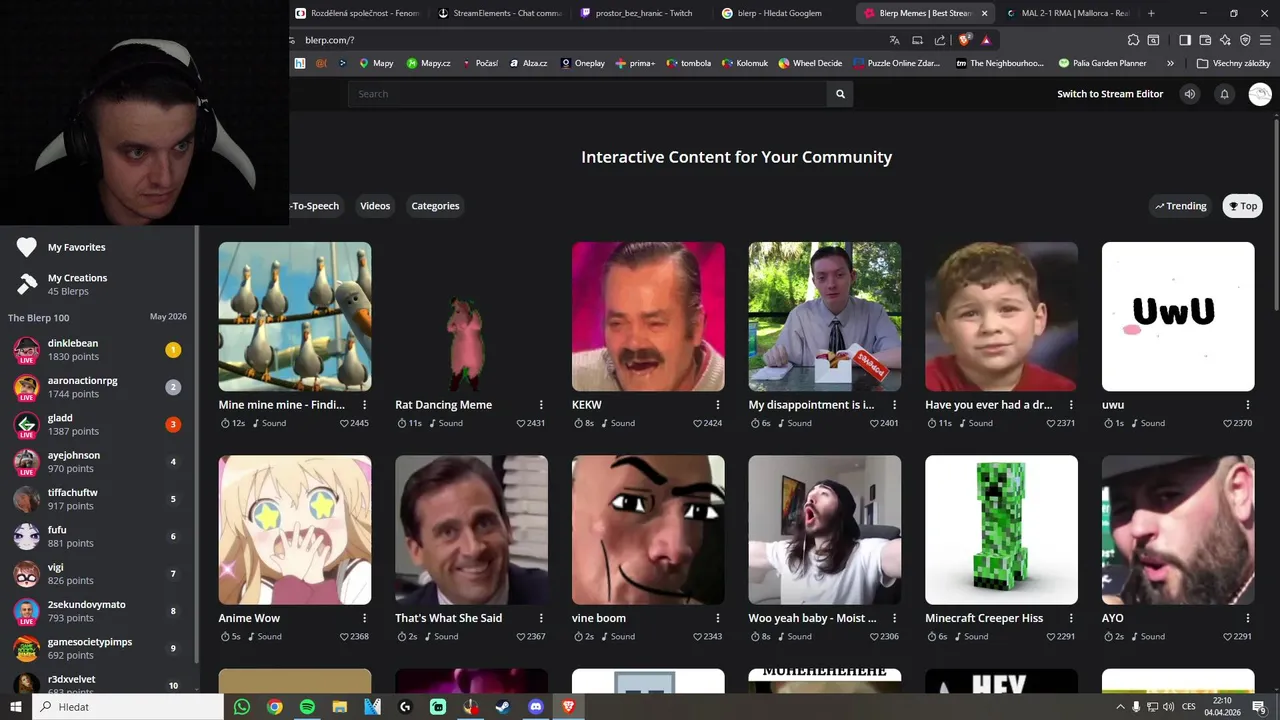Click Switch to Stream Editor
This screenshot has height=720, width=1280.
[1110, 94]
